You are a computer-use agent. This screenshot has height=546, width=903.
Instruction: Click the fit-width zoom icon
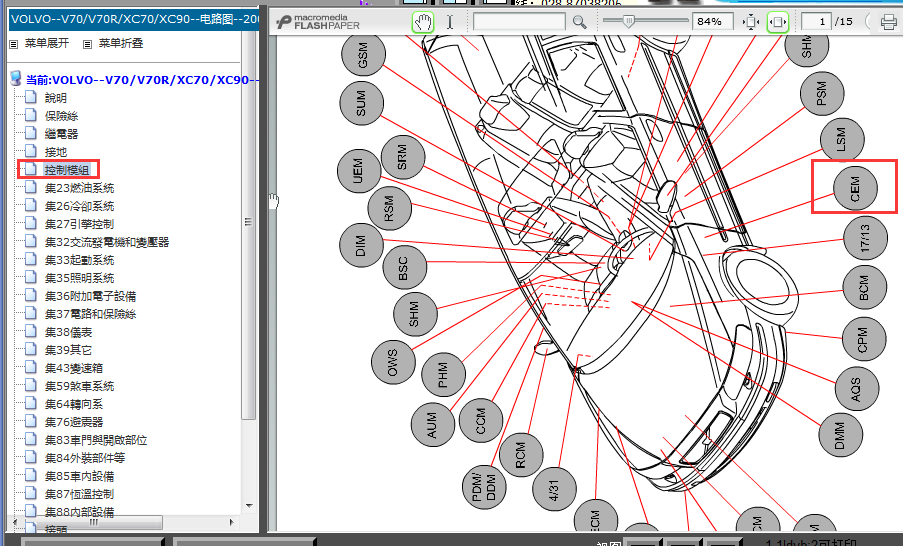coord(778,22)
